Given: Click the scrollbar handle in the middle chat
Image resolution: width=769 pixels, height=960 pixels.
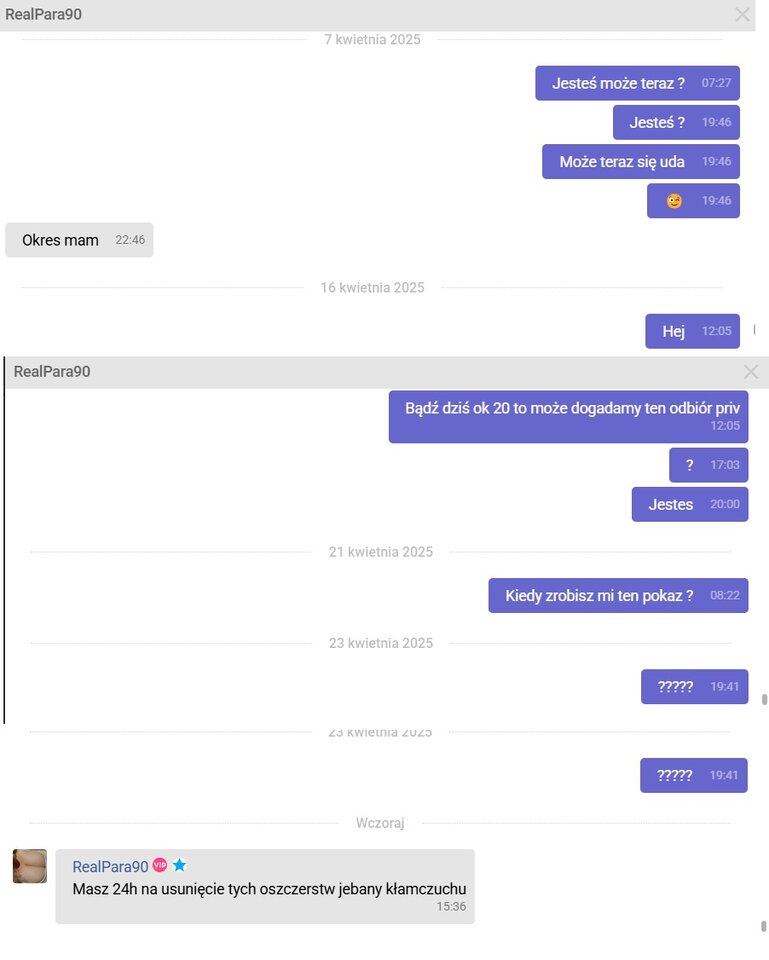Looking at the screenshot, I should click(764, 699).
